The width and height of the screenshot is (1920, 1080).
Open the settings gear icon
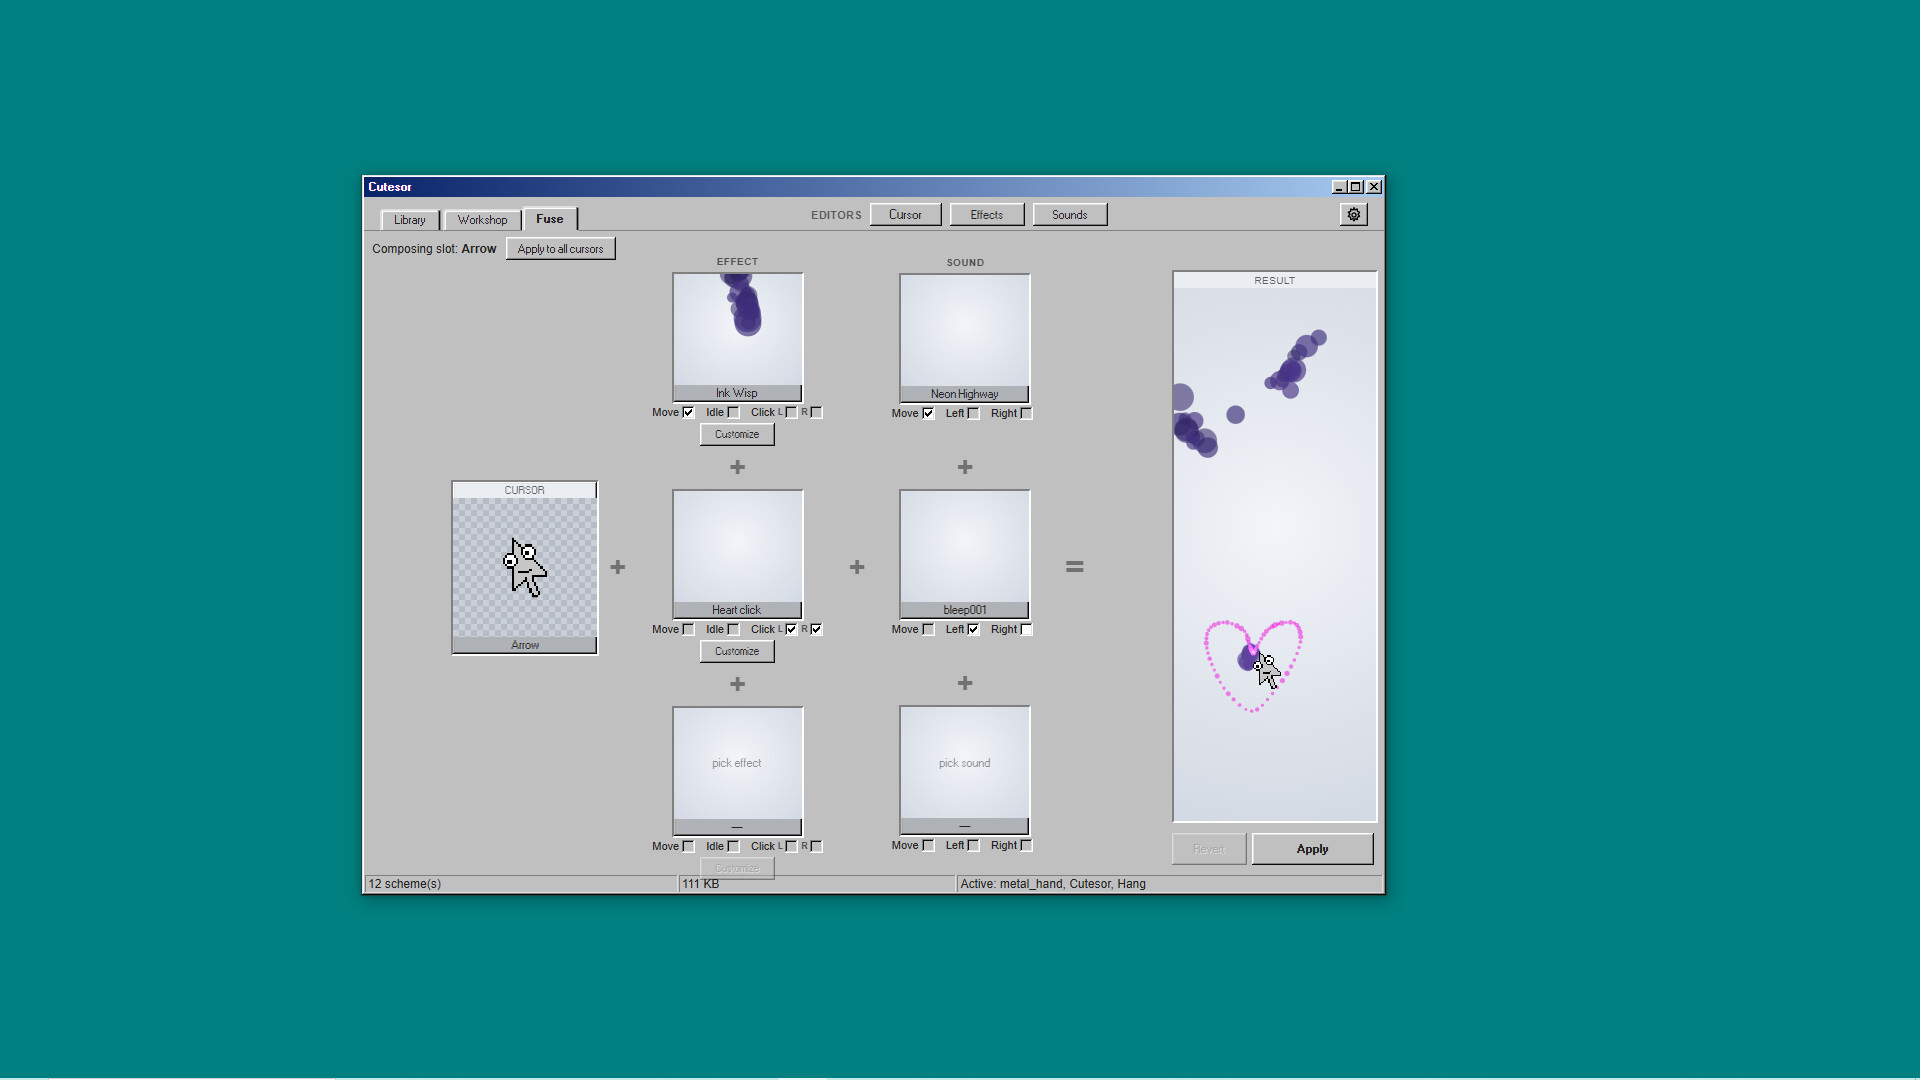coord(1354,215)
